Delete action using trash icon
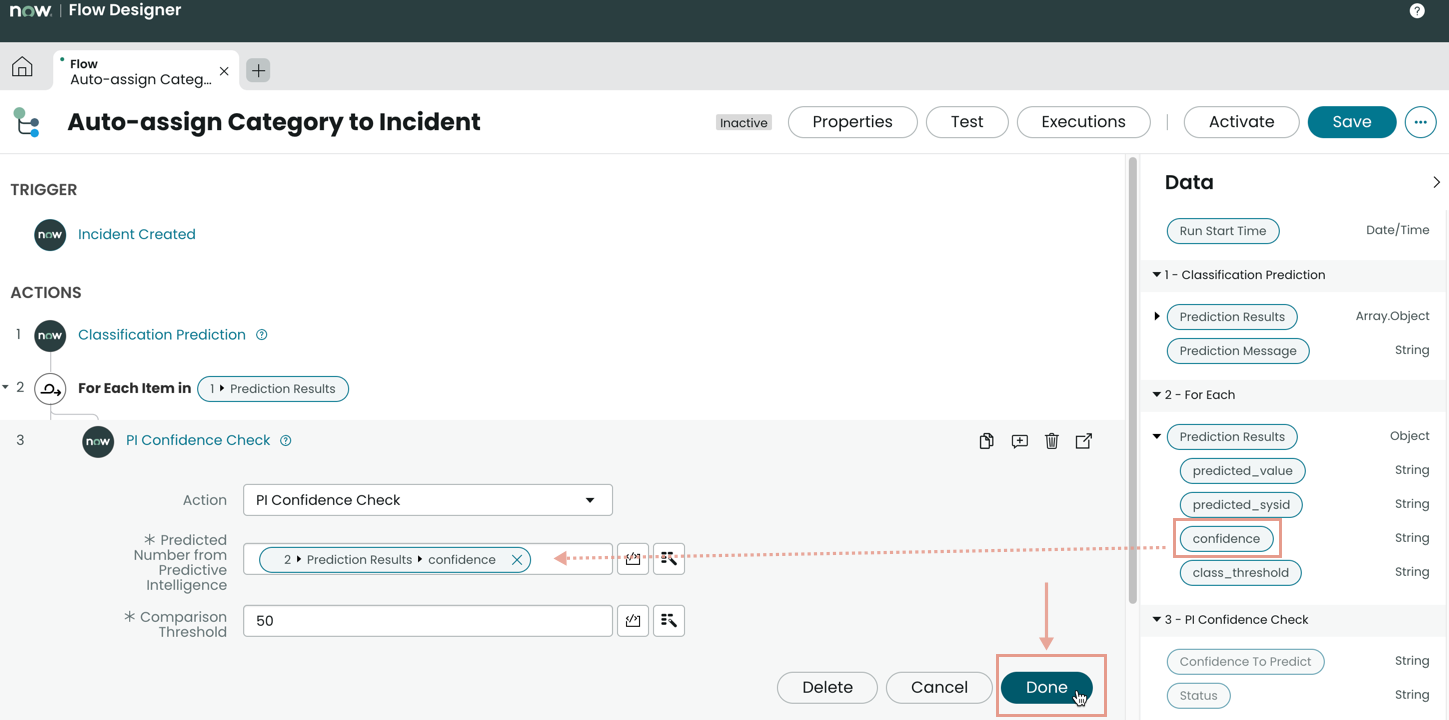Image resolution: width=1449 pixels, height=720 pixels. (1051, 441)
